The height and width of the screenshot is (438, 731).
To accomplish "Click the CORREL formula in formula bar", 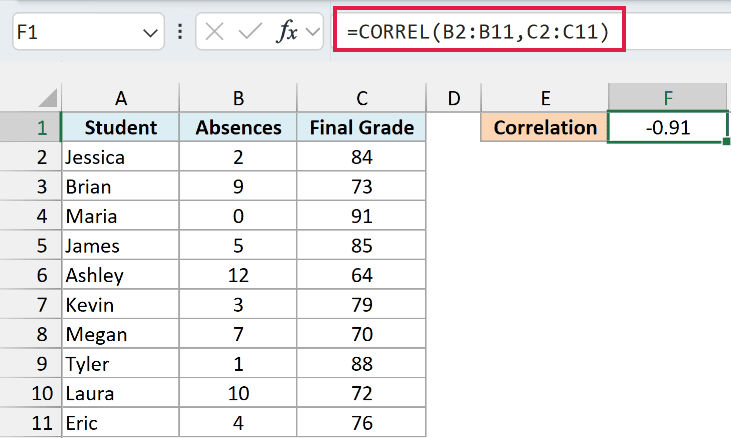I will click(x=478, y=32).
